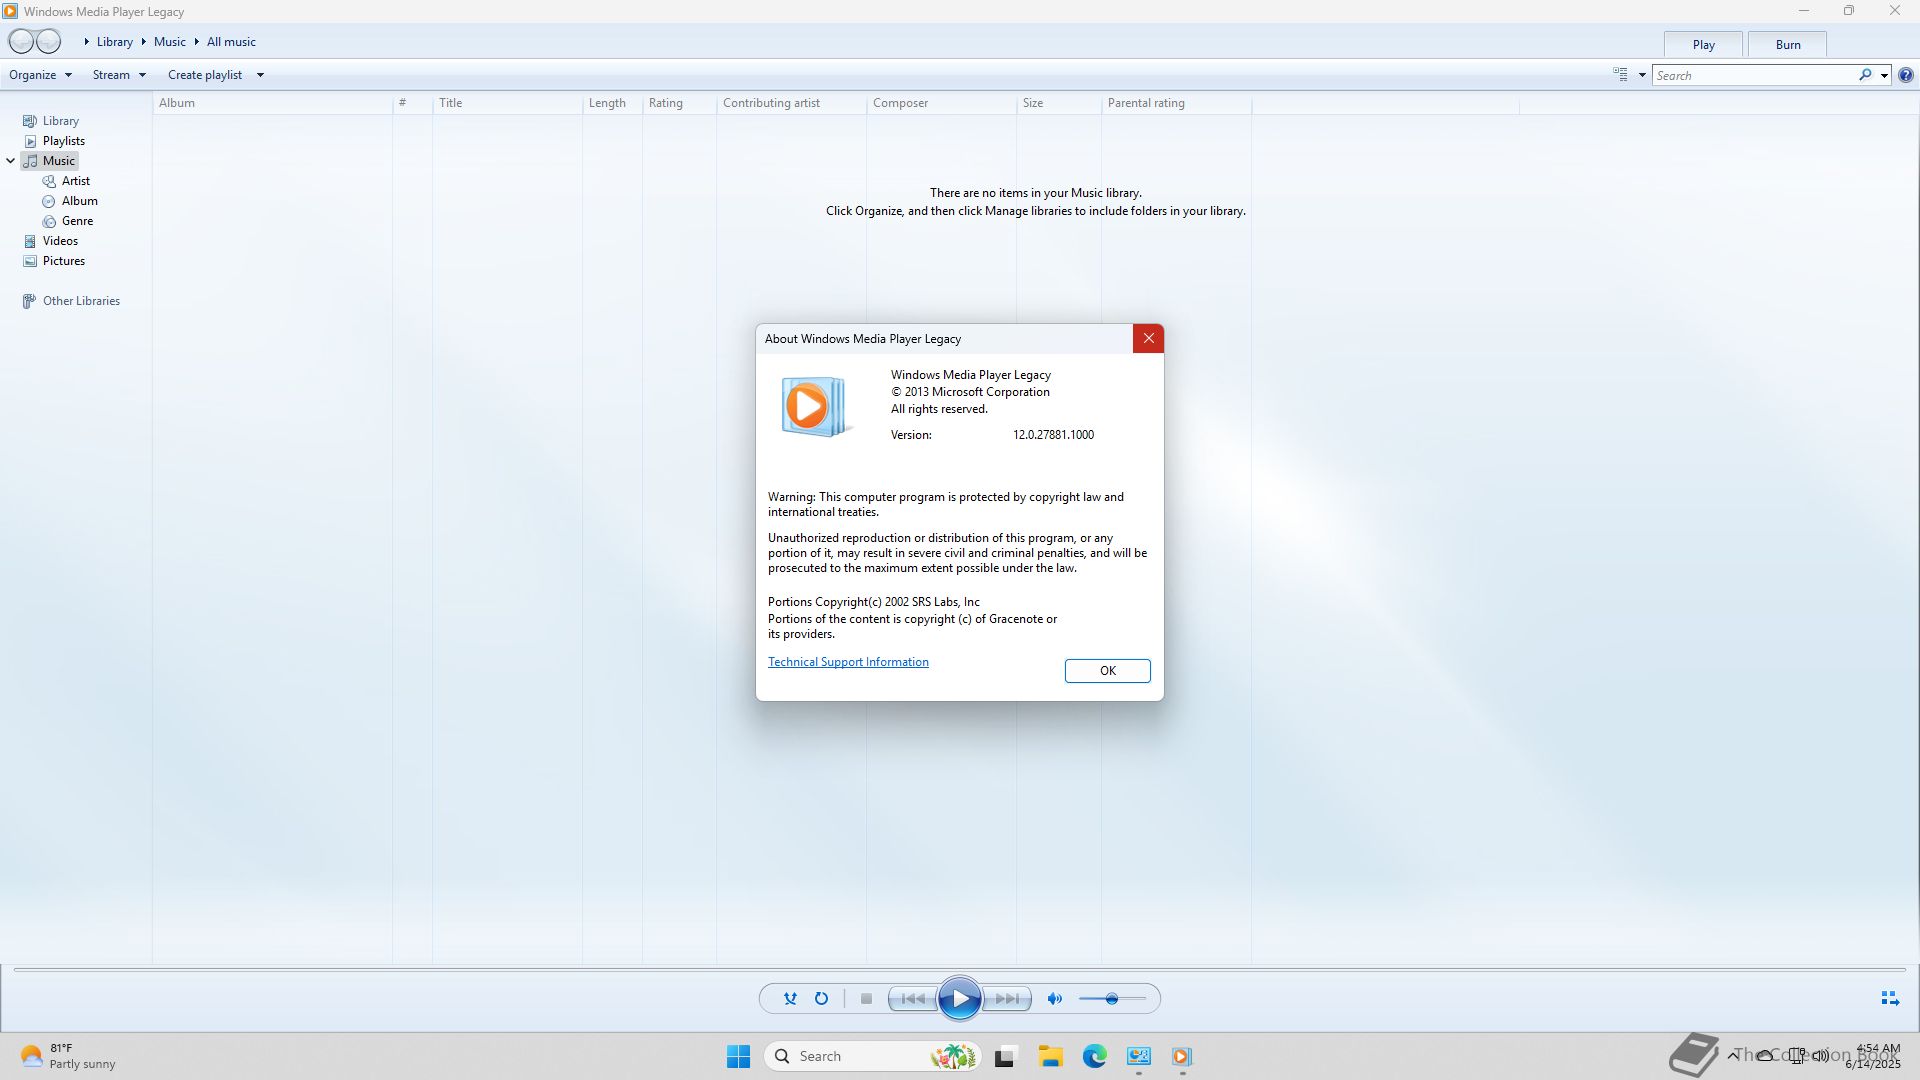Switch to Now Playing view icon
Viewport: 1920px width, 1080px height.
(x=1889, y=998)
